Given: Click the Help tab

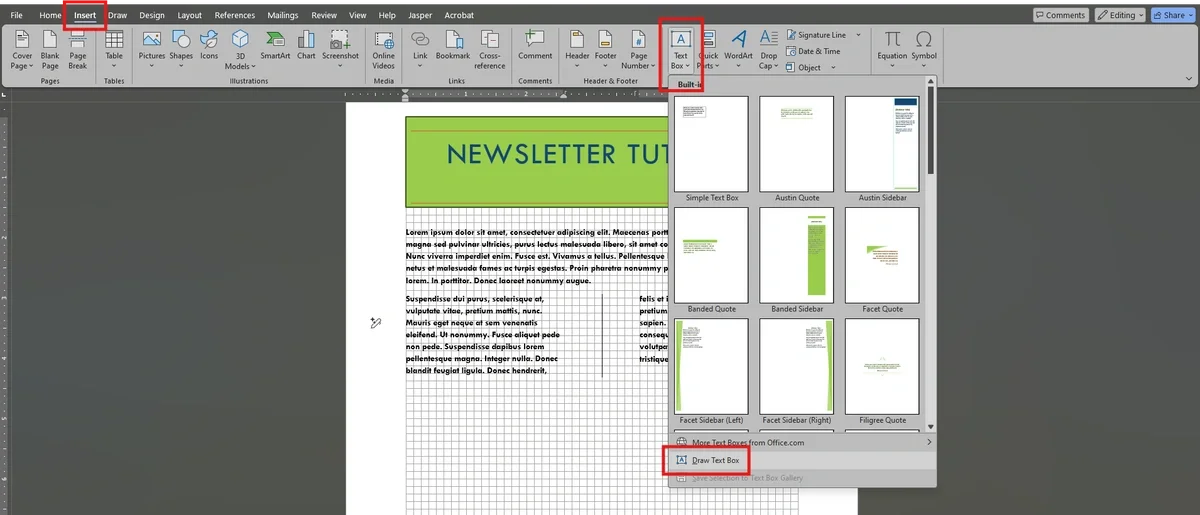Looking at the screenshot, I should point(387,15).
